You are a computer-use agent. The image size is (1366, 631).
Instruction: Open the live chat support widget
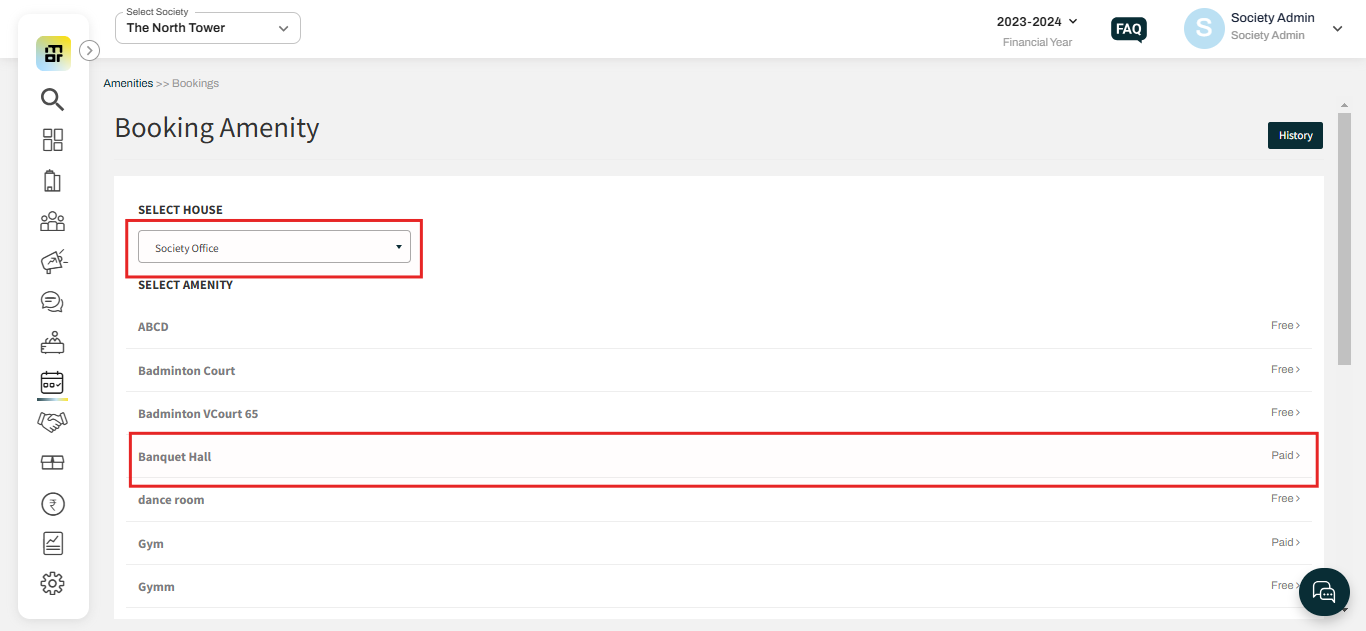[x=1324, y=591]
